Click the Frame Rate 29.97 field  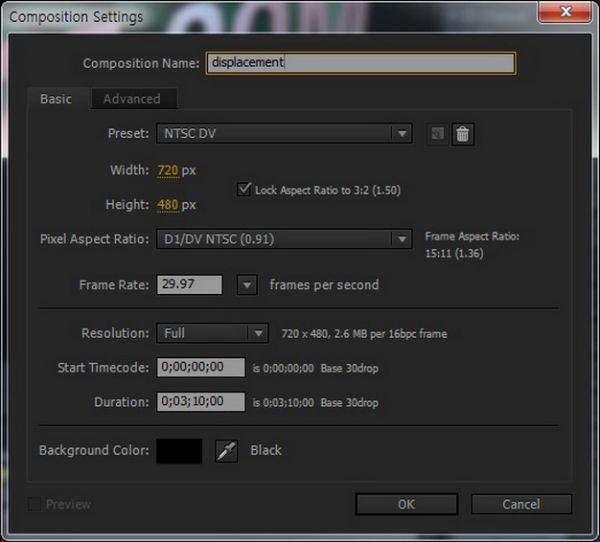[x=189, y=285]
